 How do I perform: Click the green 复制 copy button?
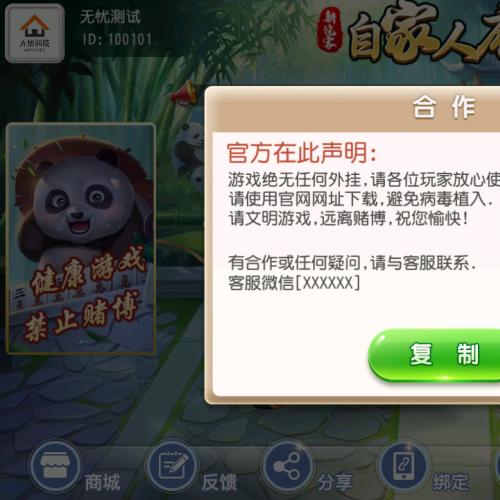434,355
